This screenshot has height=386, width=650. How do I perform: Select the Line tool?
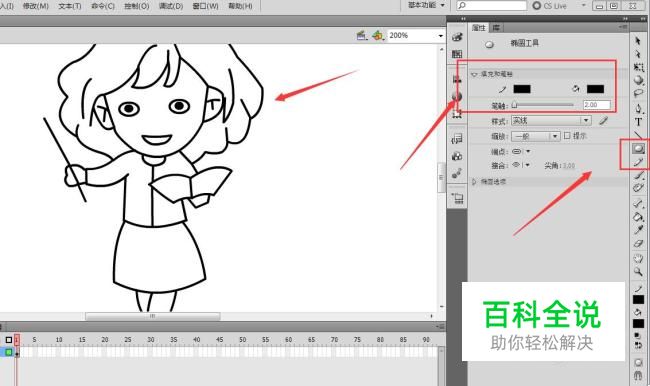638,135
